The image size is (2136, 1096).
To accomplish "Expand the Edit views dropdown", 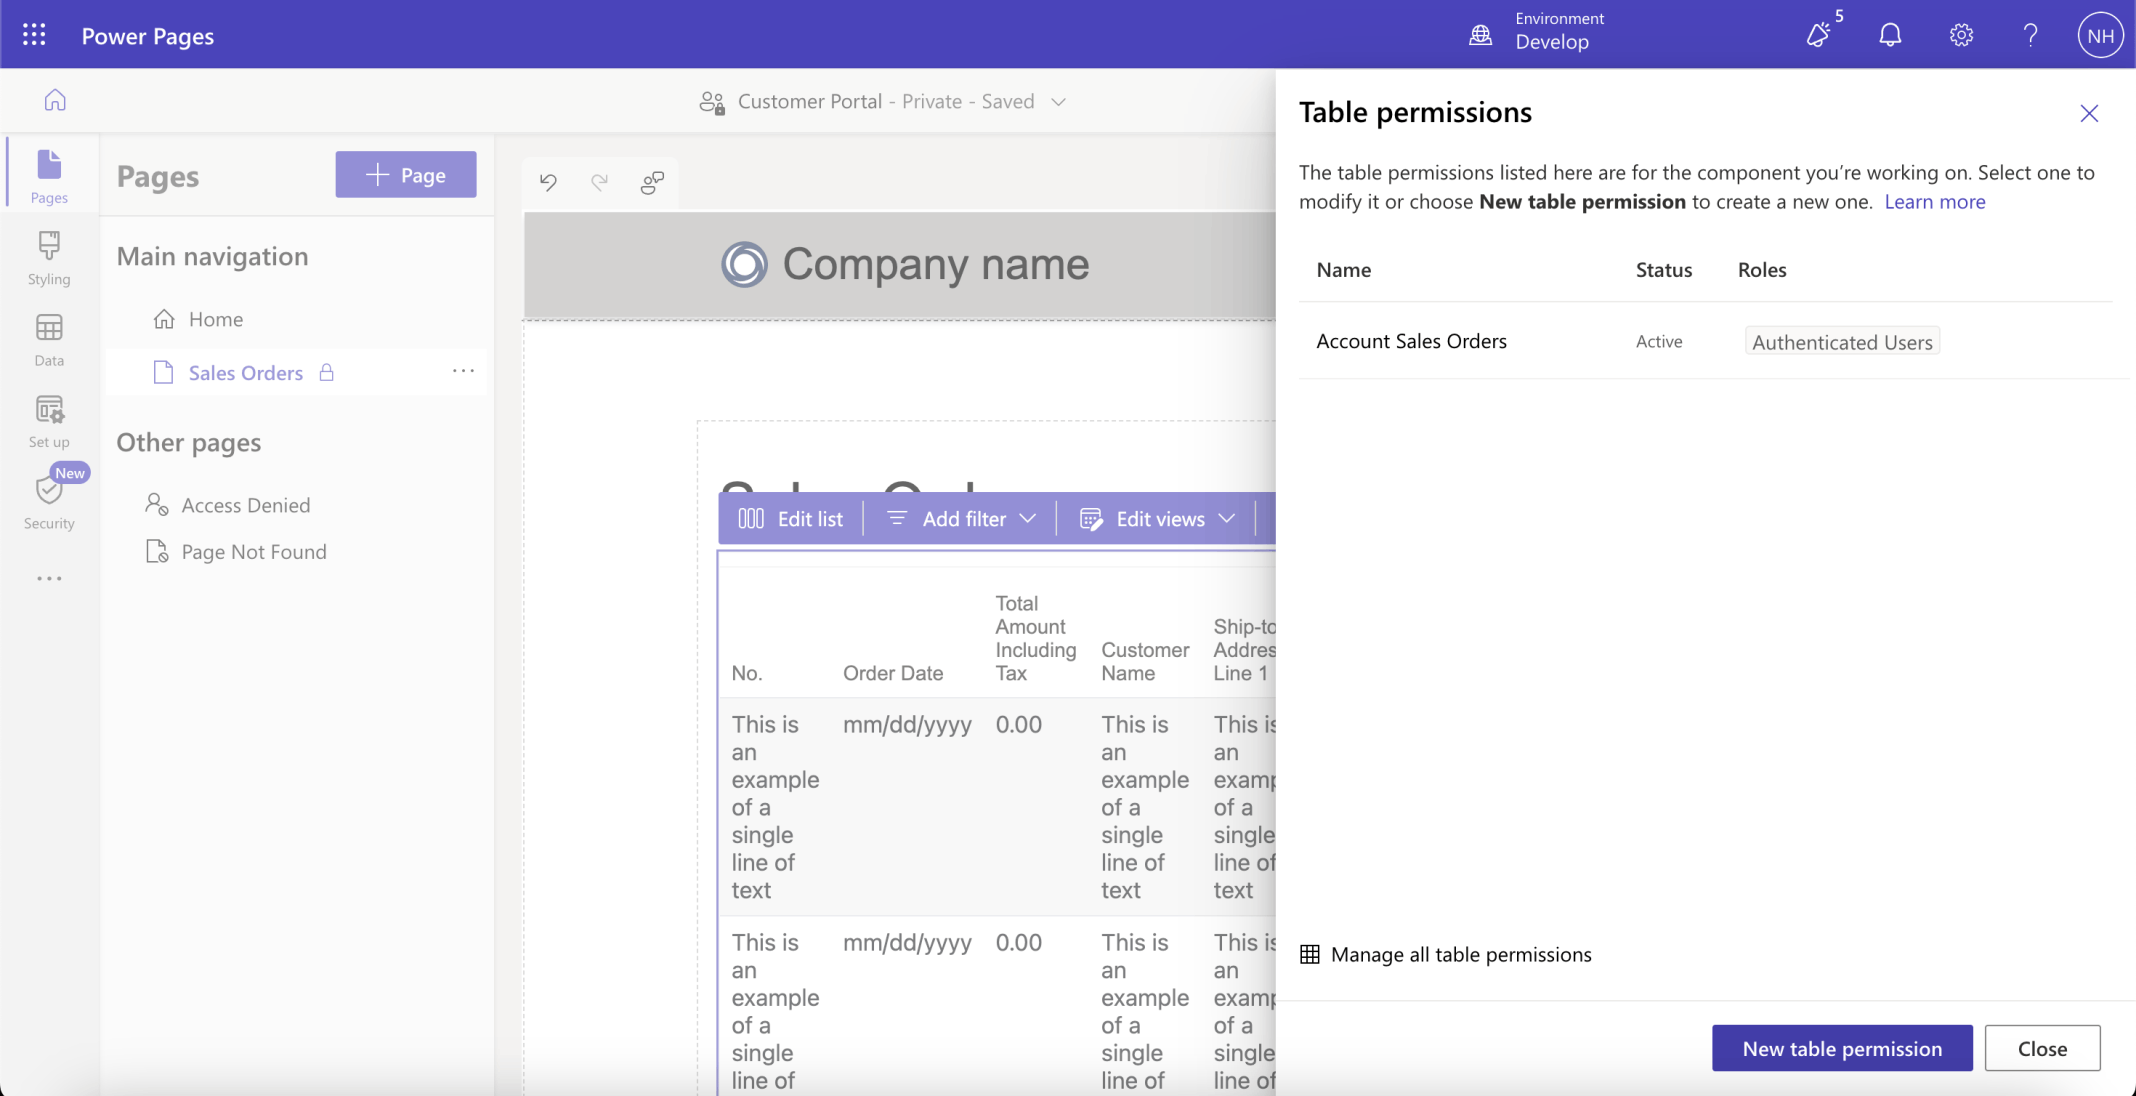I will (1227, 518).
